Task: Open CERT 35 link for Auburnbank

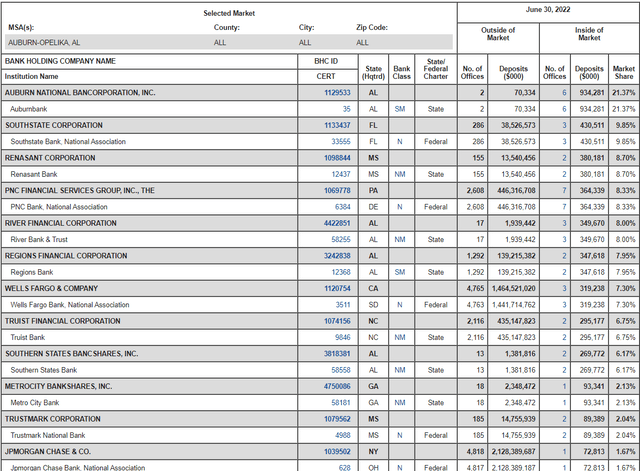Action: (346, 109)
